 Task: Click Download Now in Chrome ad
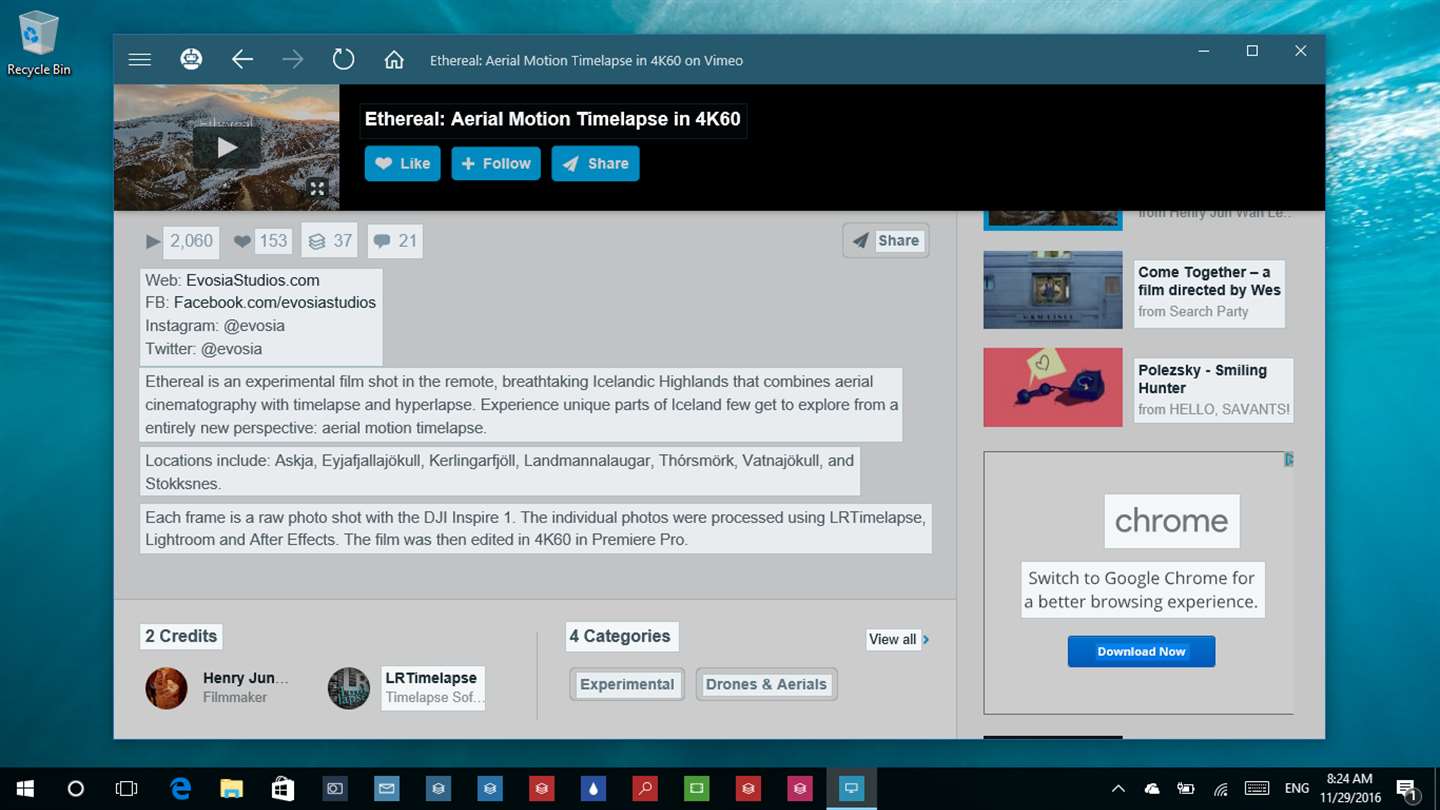[x=1141, y=651]
